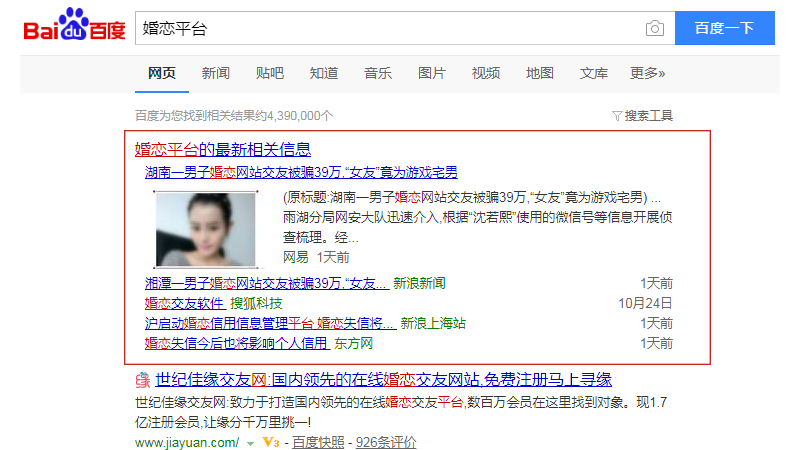This screenshot has width=800, height=450.
Task: Click the 百度一下 search button
Action: [x=724, y=28]
